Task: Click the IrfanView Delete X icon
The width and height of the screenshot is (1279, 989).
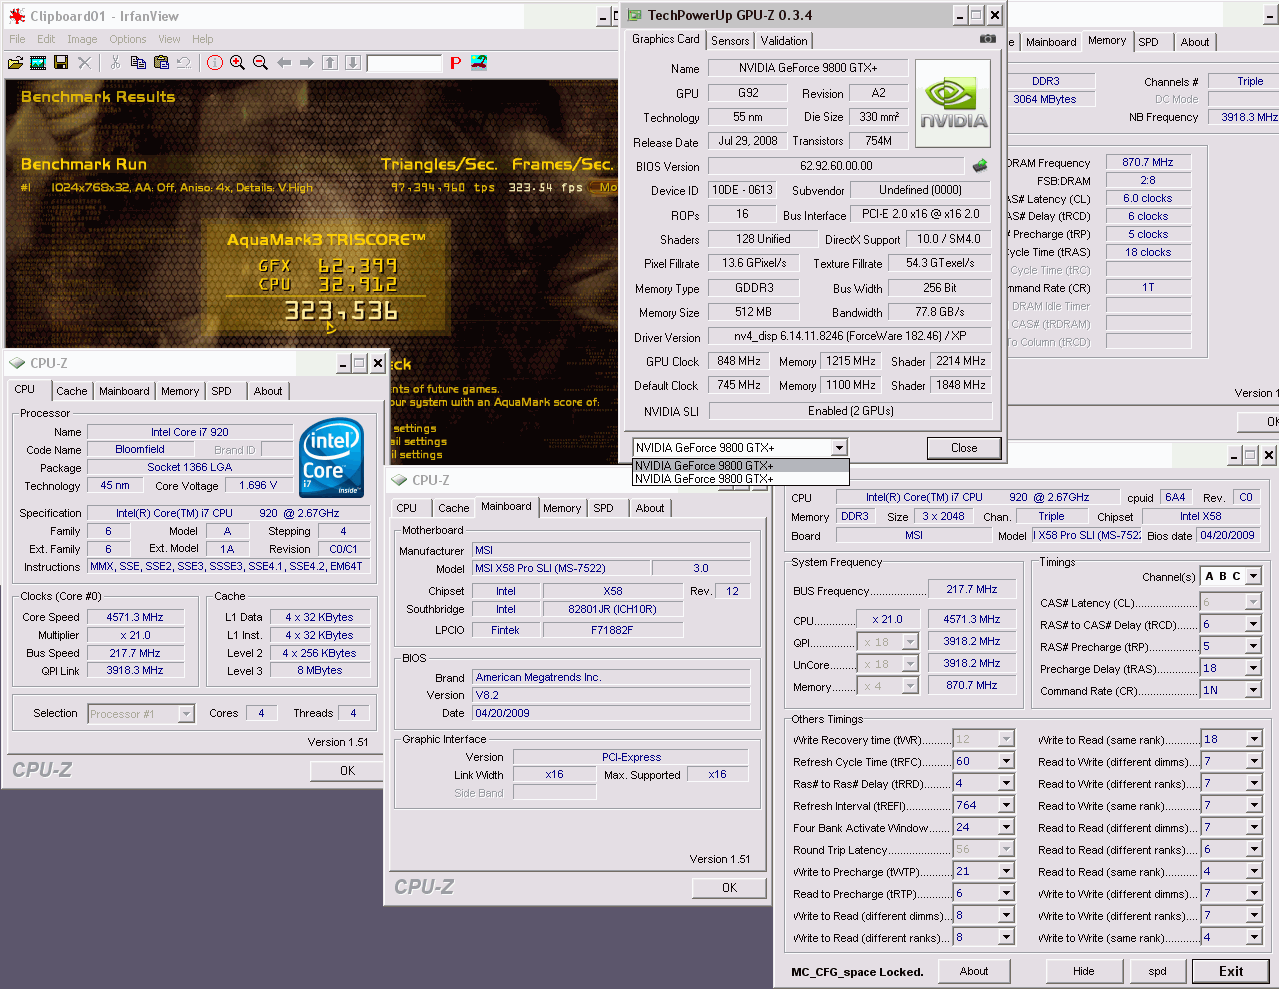Action: click(84, 63)
